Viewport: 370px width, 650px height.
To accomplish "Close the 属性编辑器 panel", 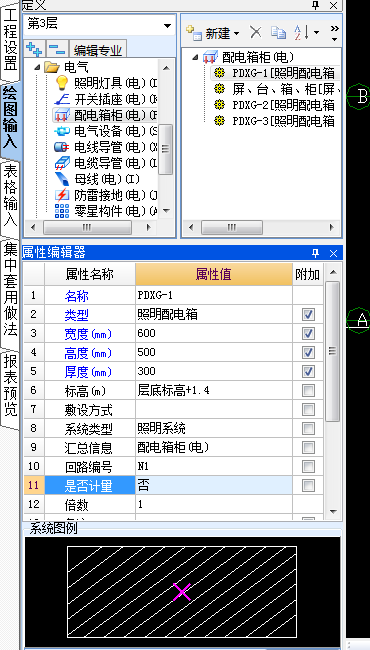I will pyautogui.click(x=333, y=253).
